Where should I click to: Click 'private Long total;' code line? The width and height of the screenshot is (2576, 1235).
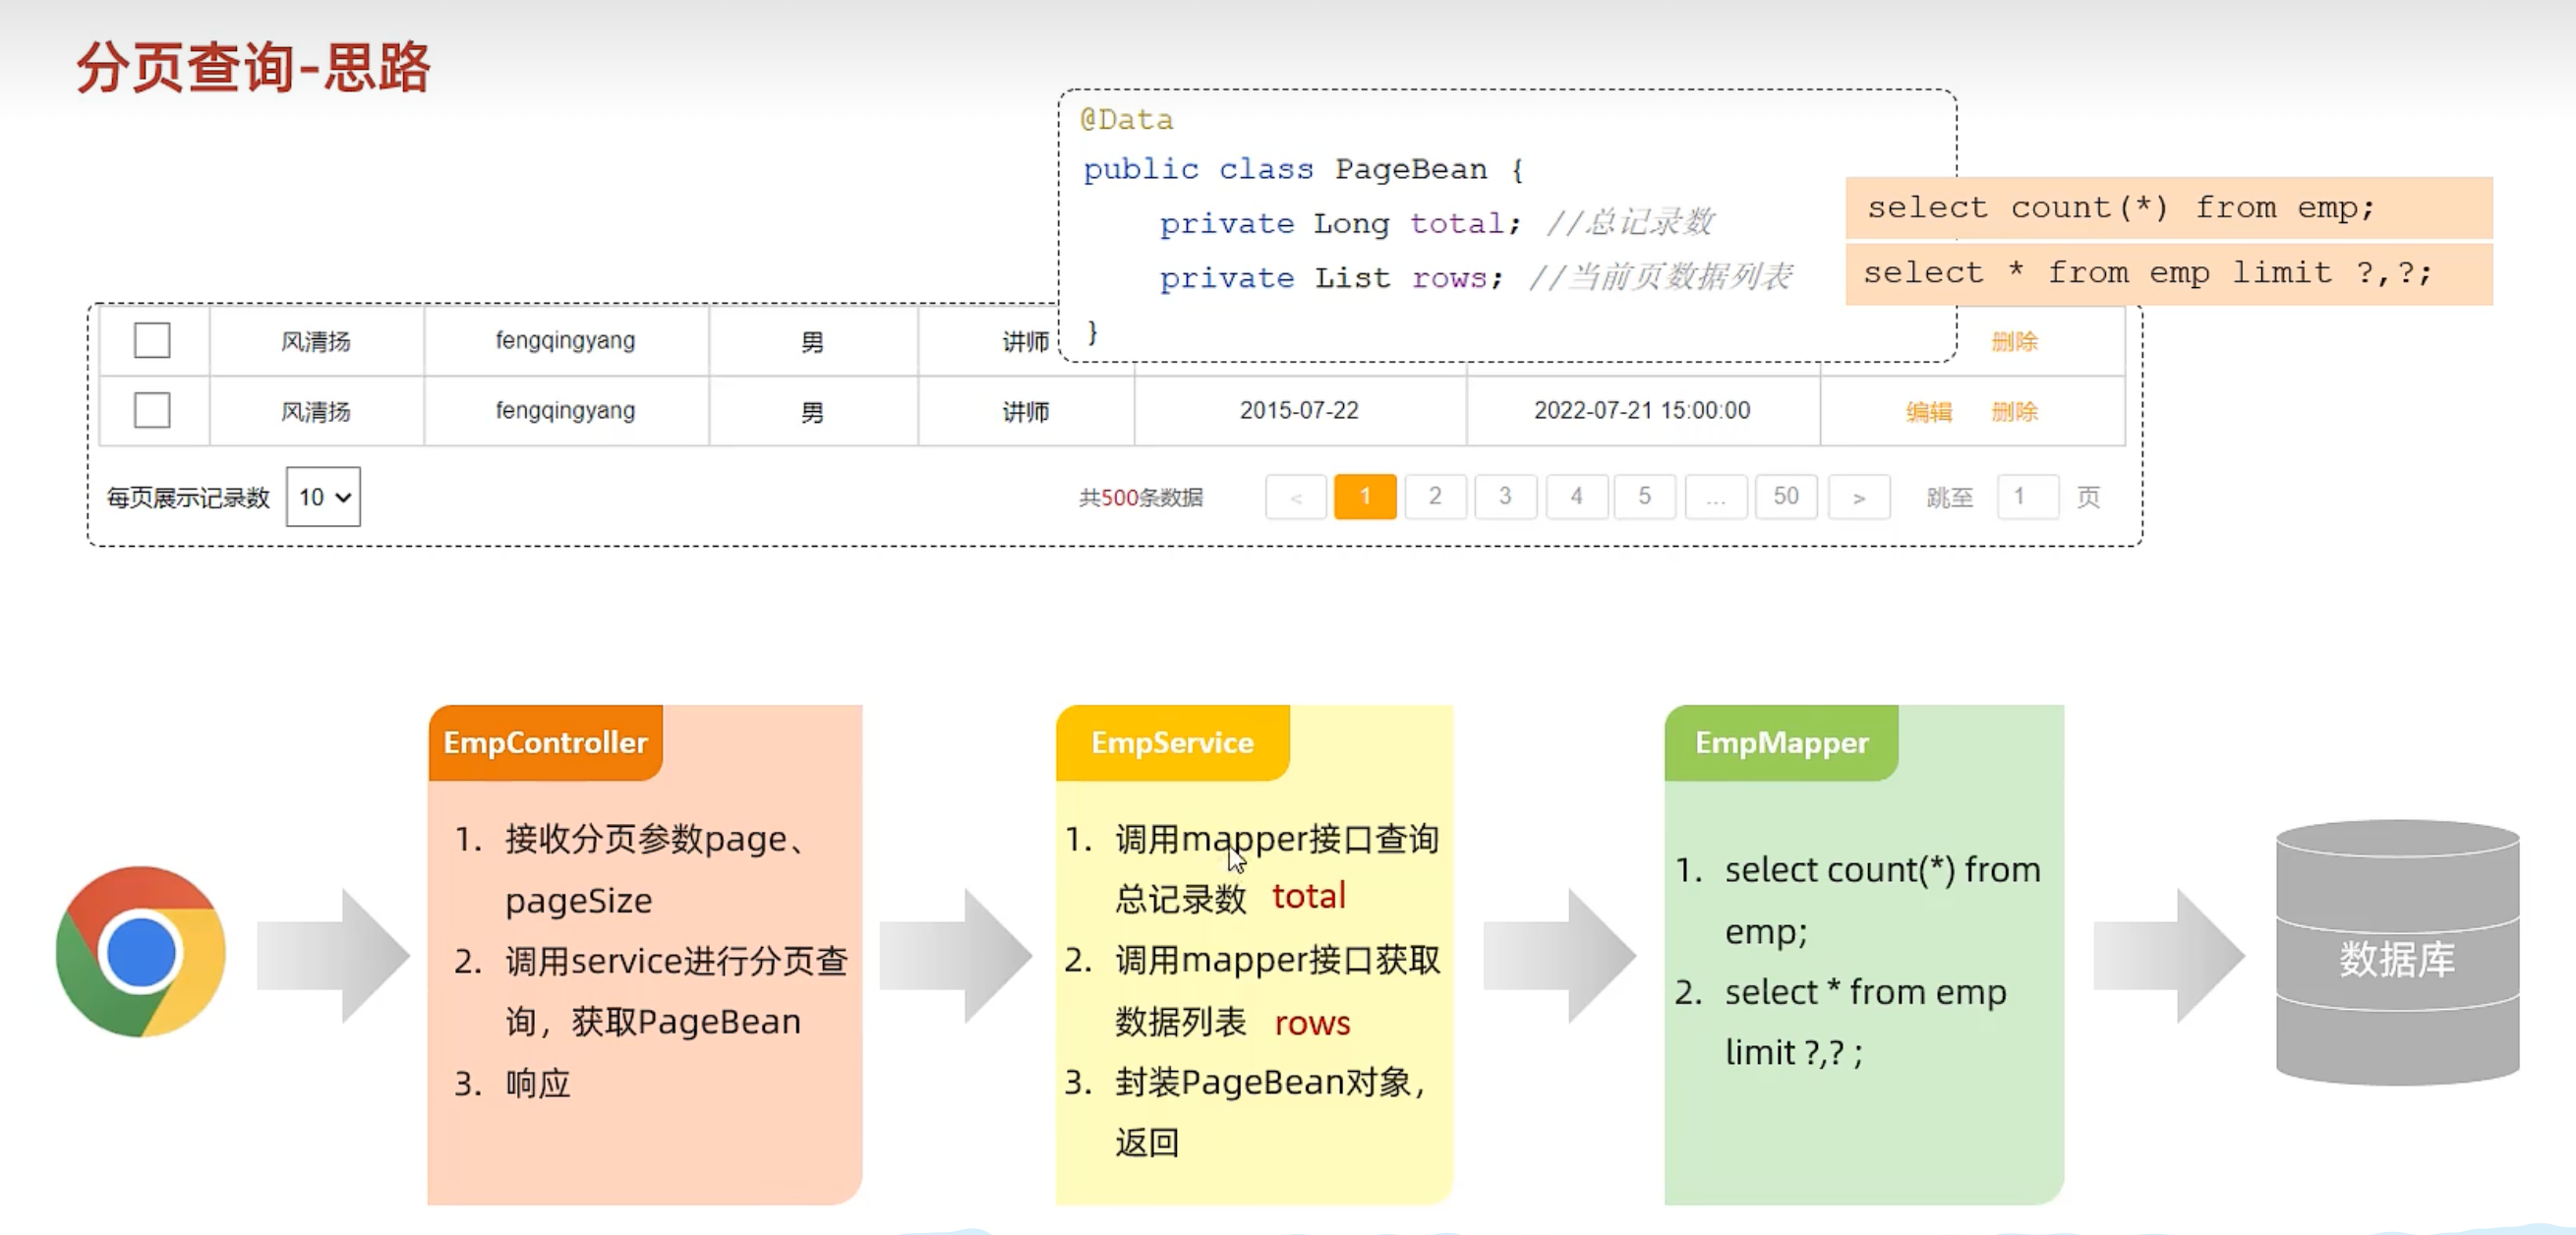1340,223
